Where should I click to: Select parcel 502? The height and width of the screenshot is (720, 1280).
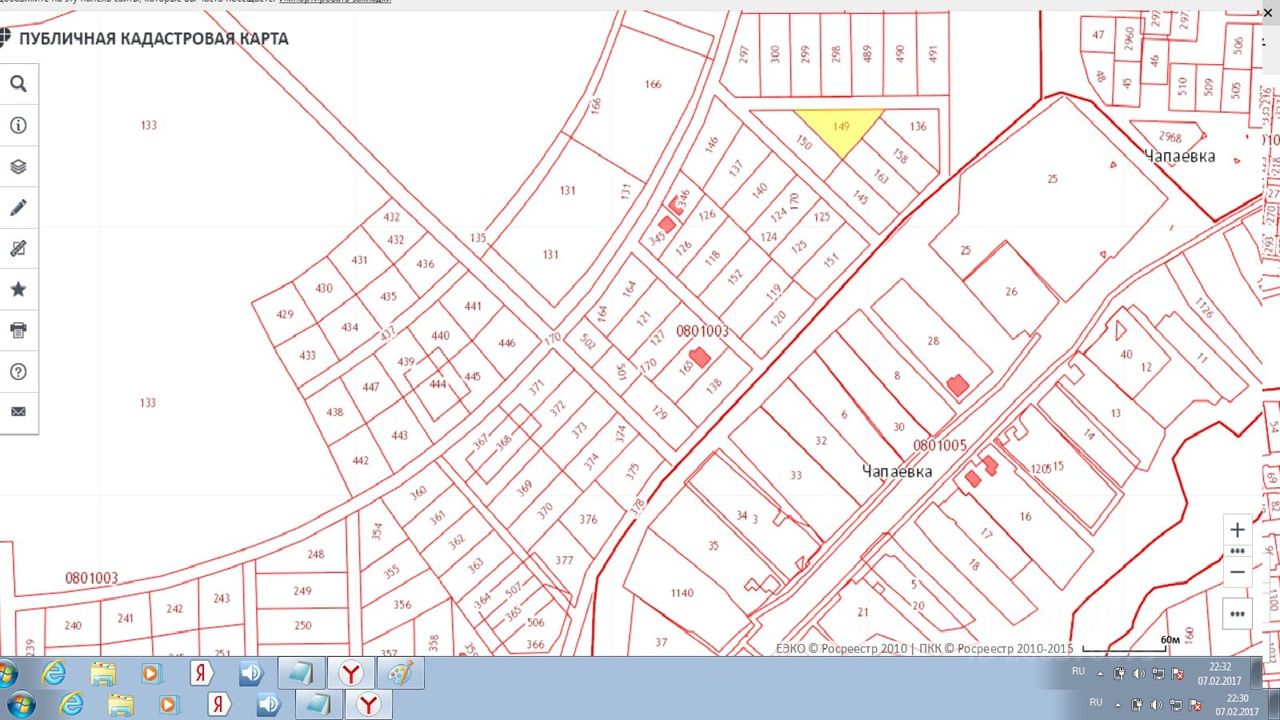[x=589, y=343]
